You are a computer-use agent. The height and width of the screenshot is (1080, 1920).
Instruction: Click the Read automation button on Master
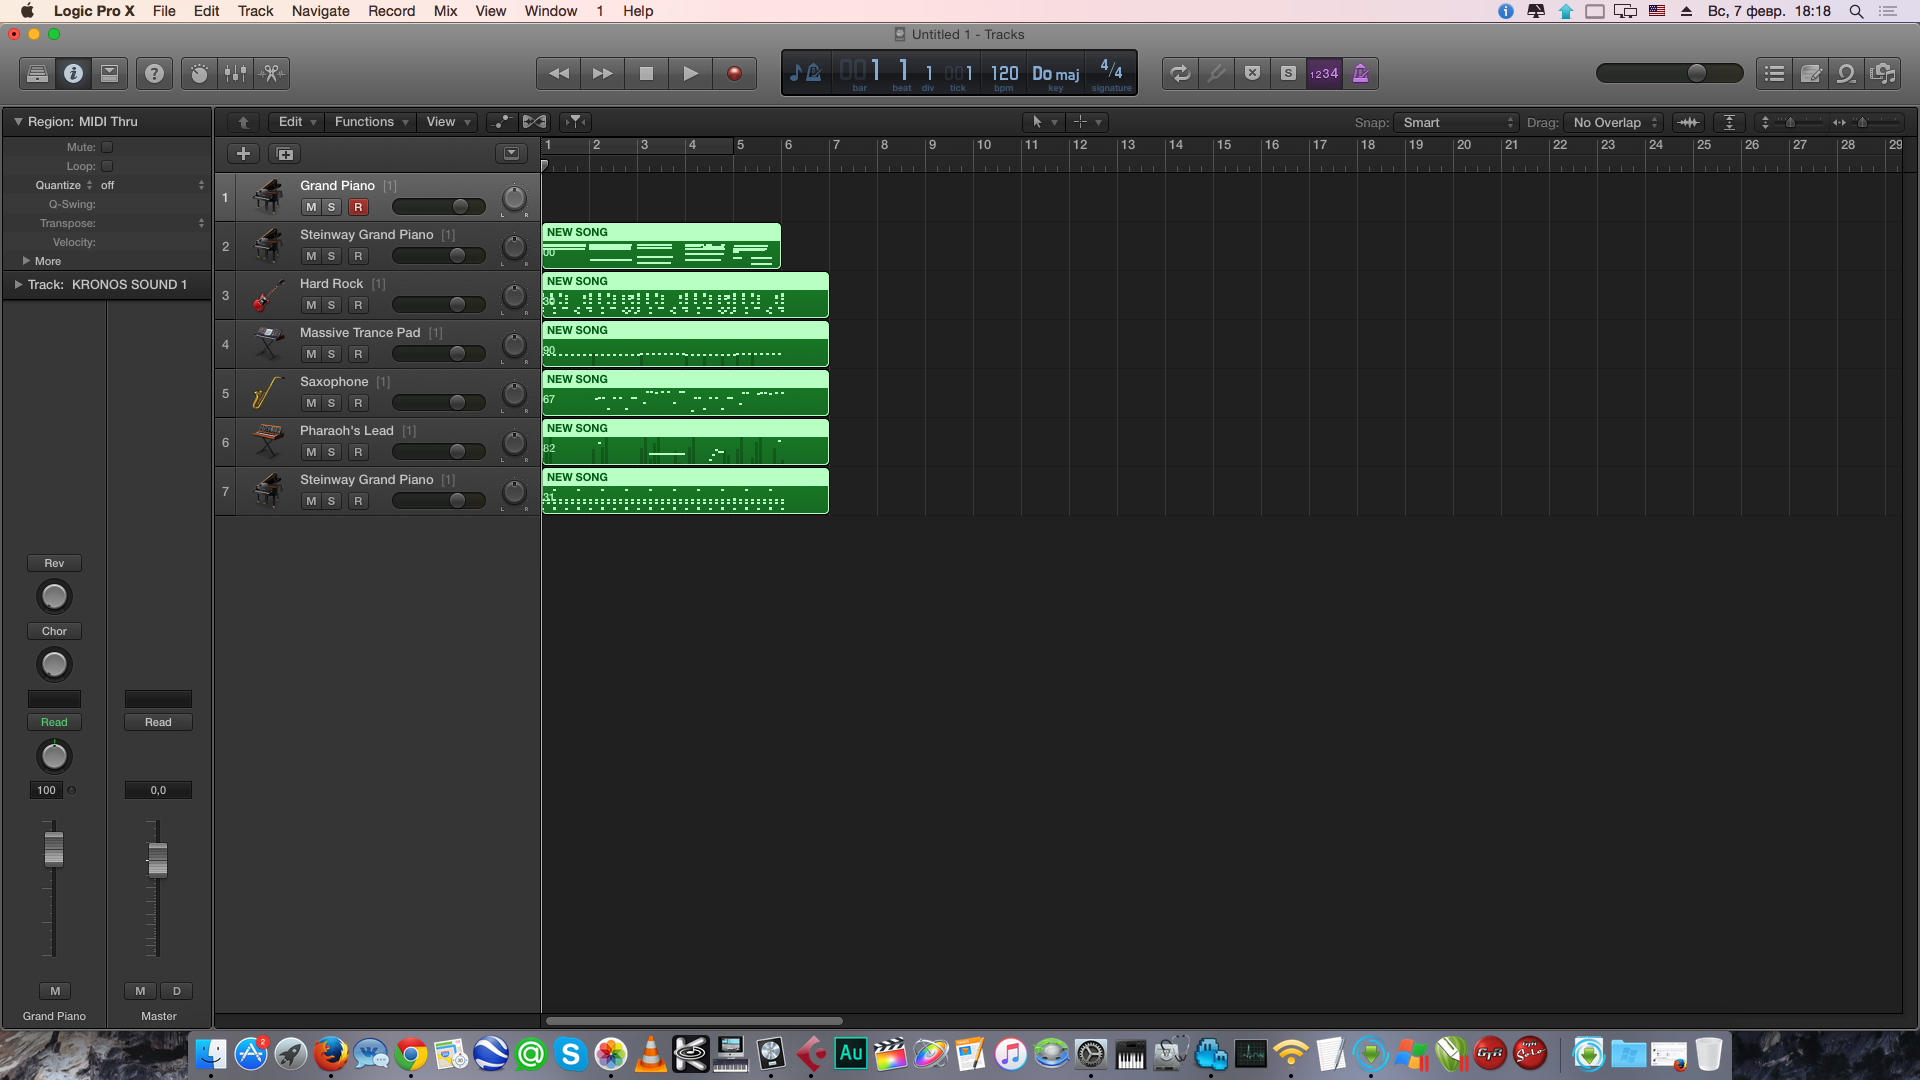click(158, 722)
